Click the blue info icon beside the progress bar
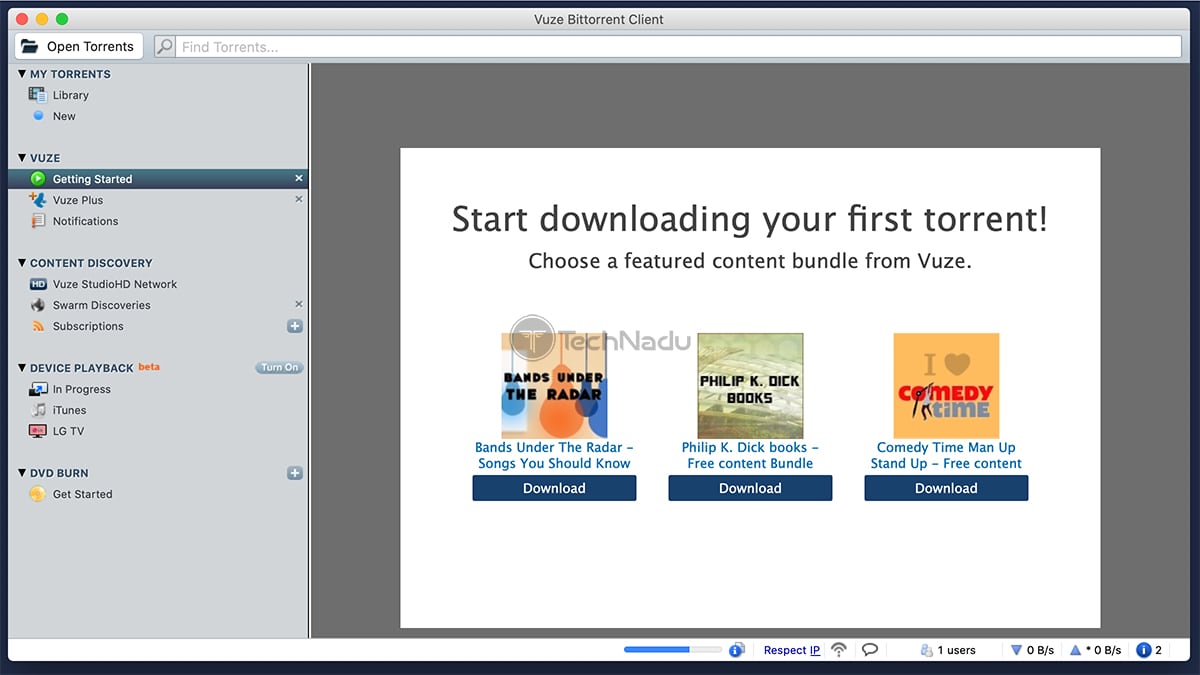This screenshot has height=675, width=1200. (736, 650)
